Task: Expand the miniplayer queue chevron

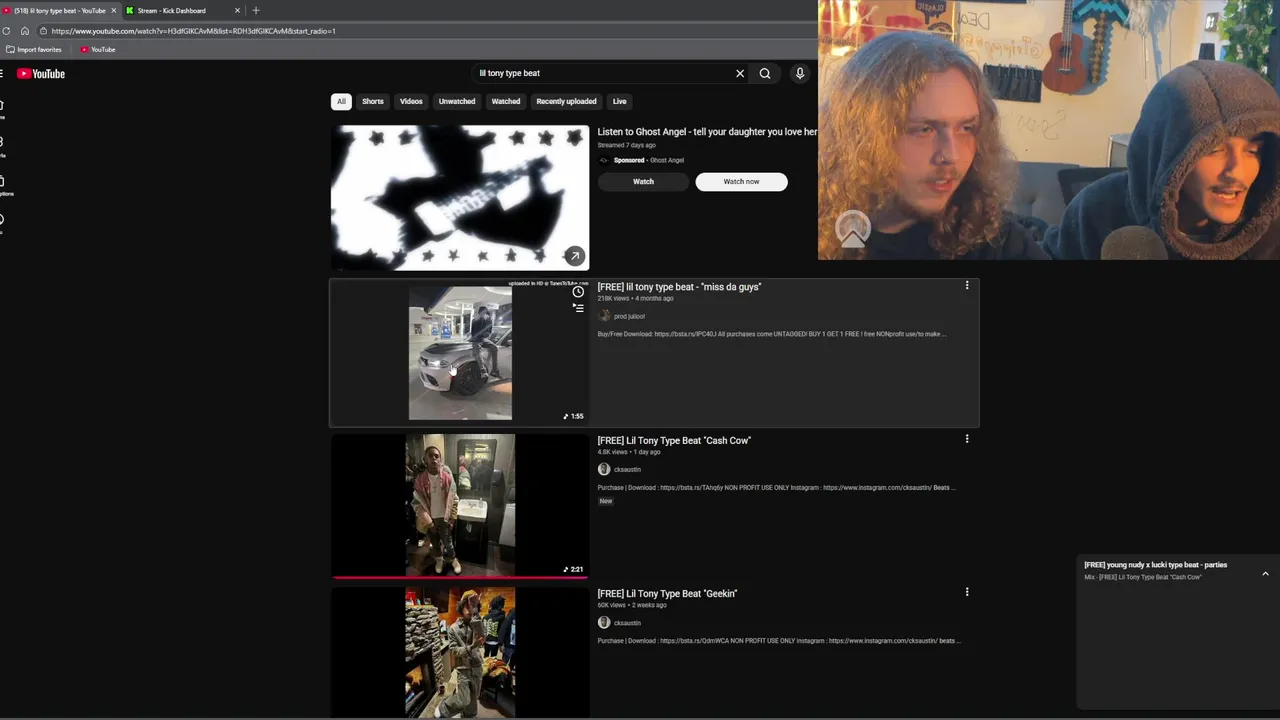Action: click(x=1265, y=574)
